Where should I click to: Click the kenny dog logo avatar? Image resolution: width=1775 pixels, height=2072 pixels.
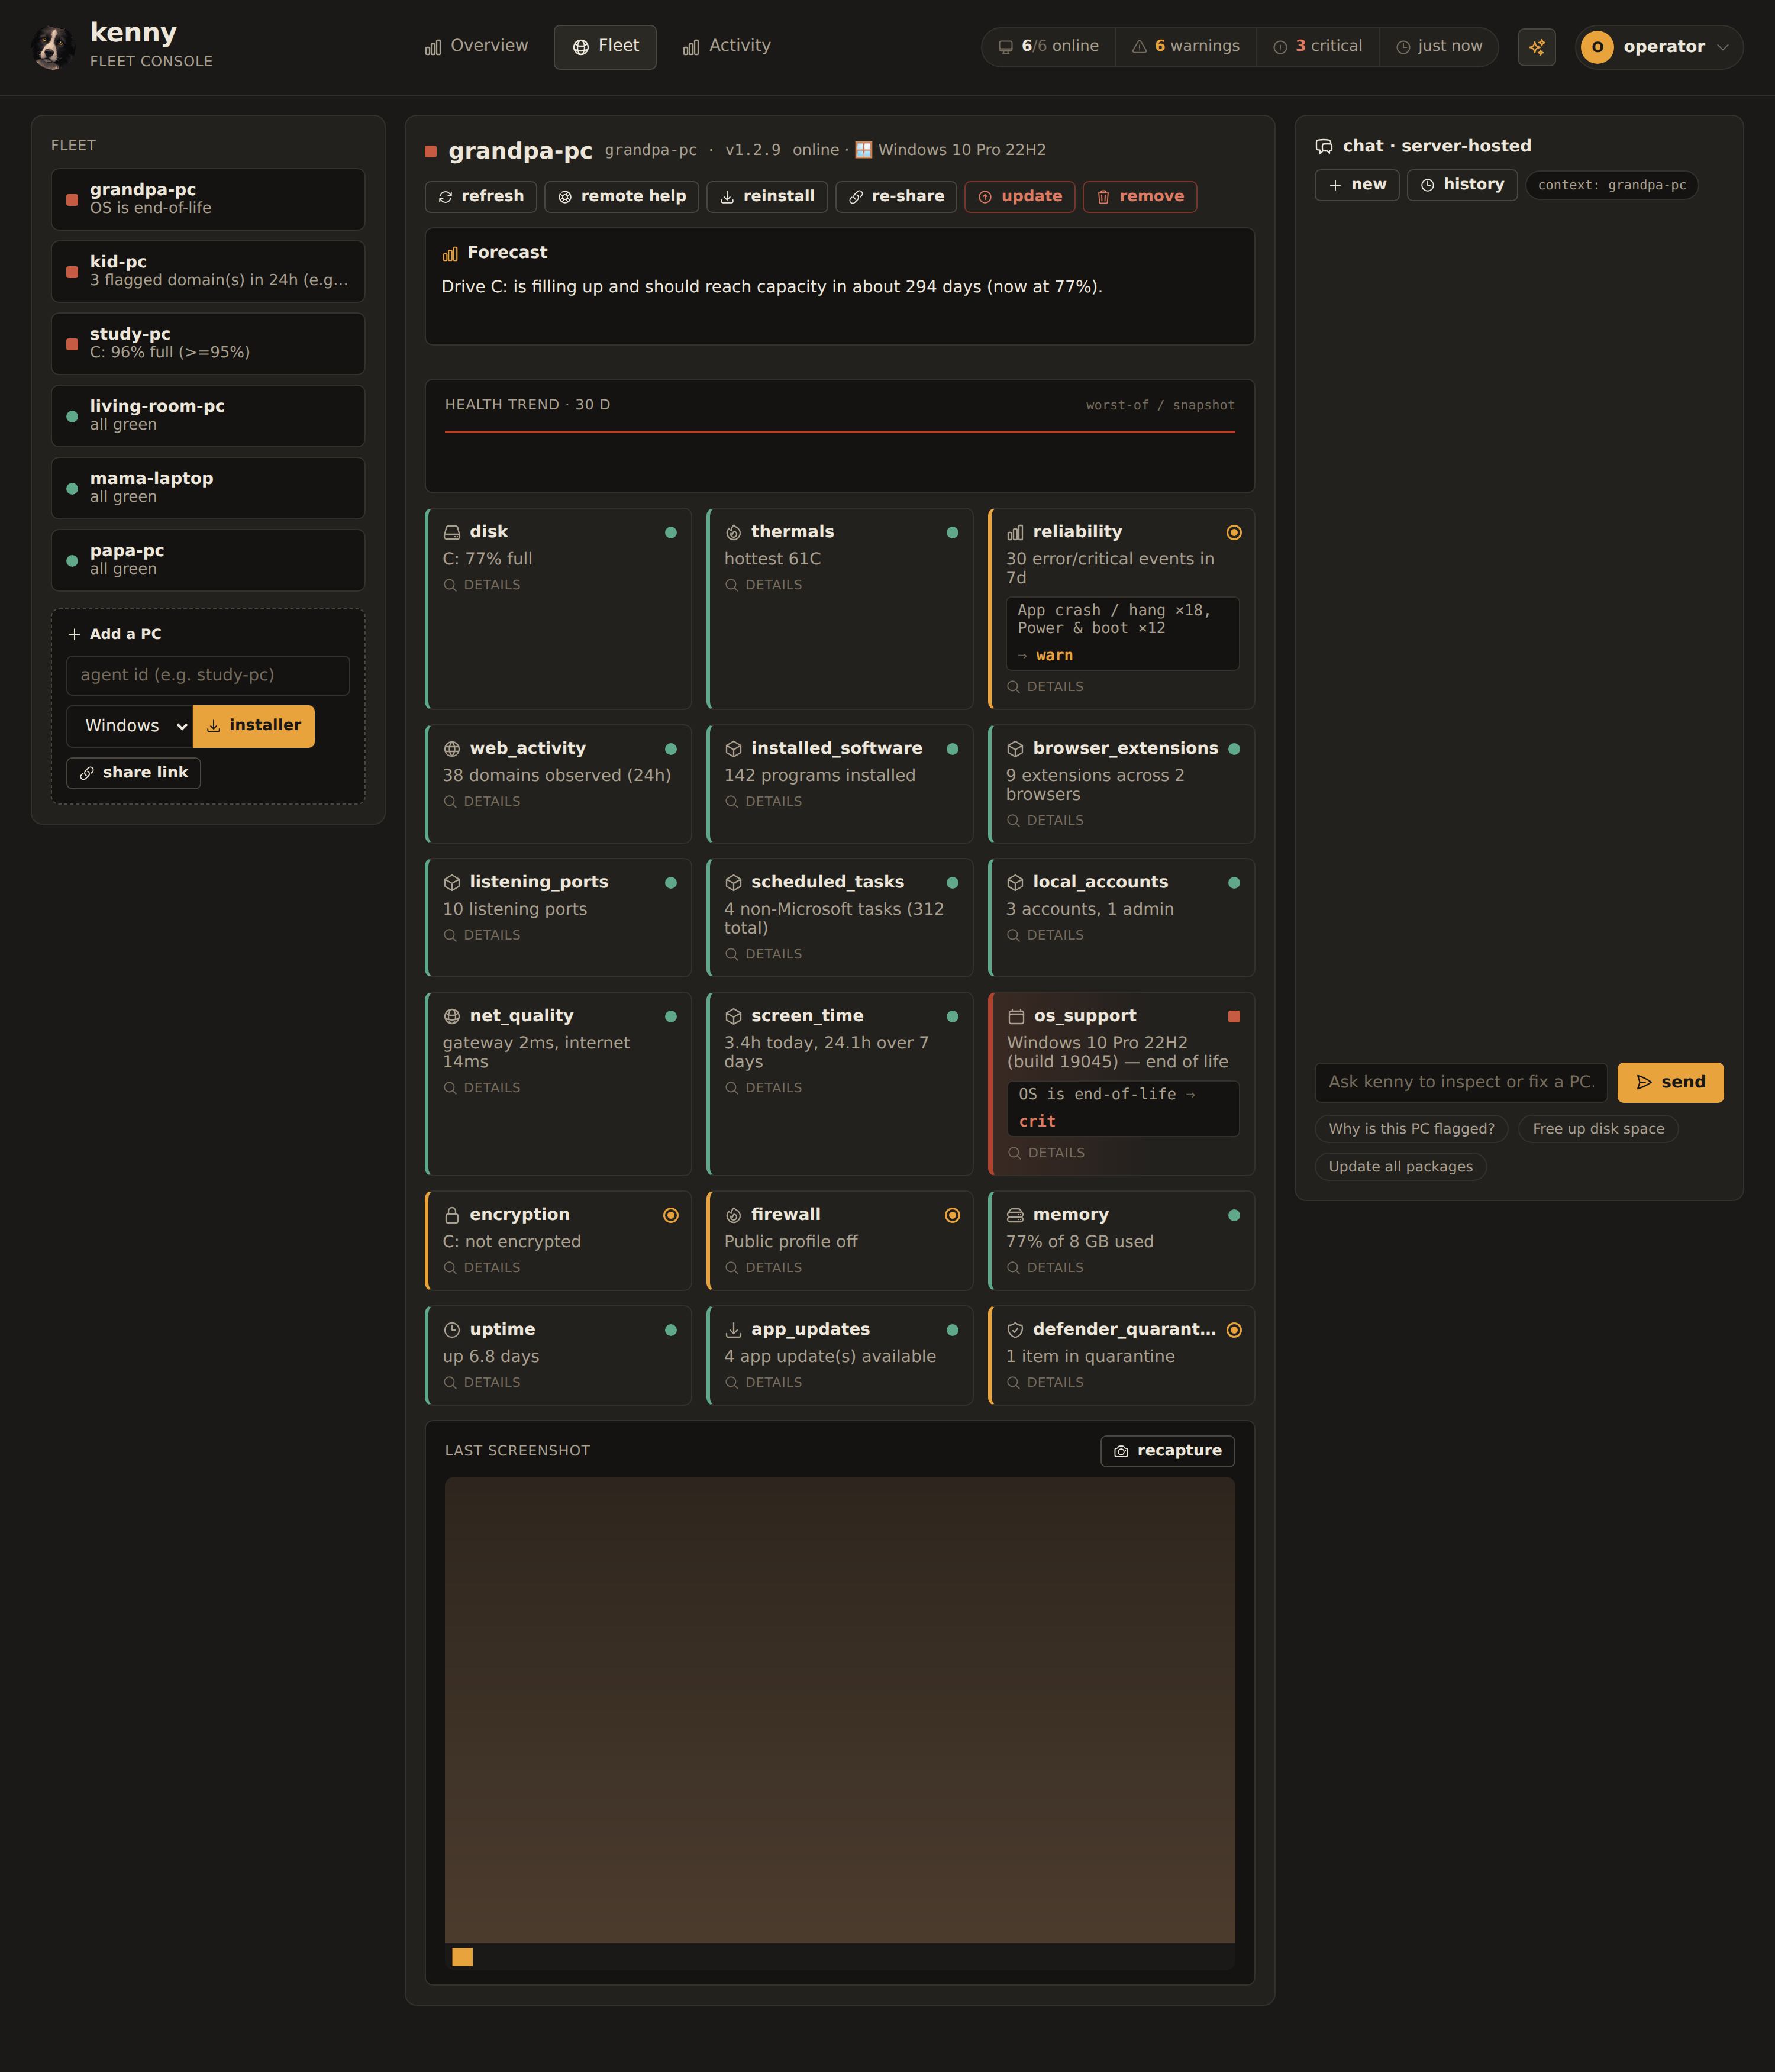coord(52,47)
